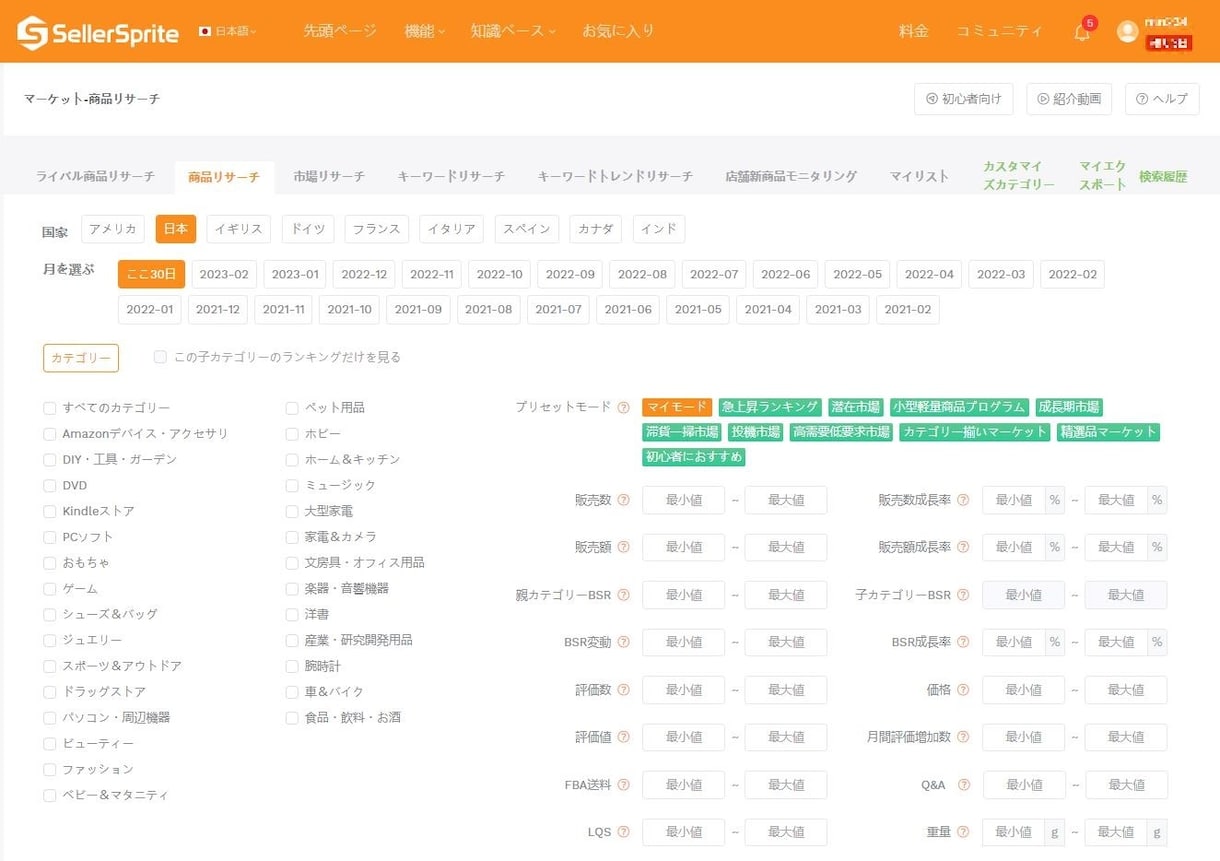1220x861 pixels.
Task: Click 評価値 maximum value field
Action: click(786, 737)
